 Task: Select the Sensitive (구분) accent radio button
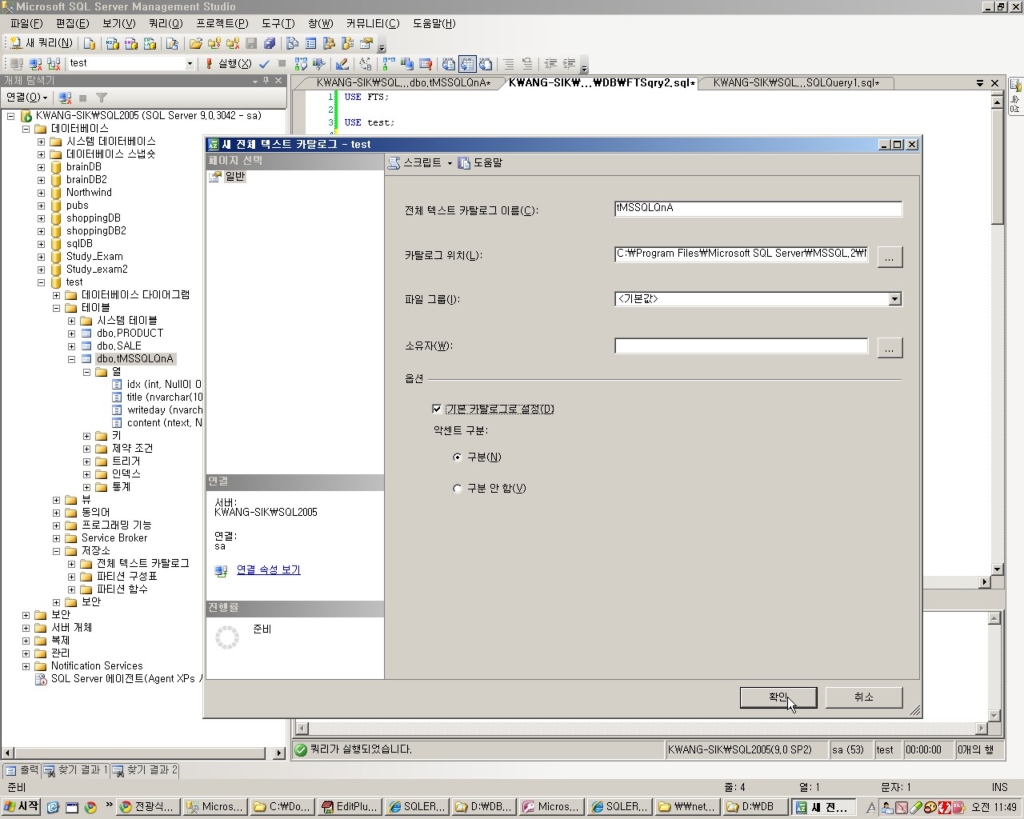pyautogui.click(x=457, y=457)
